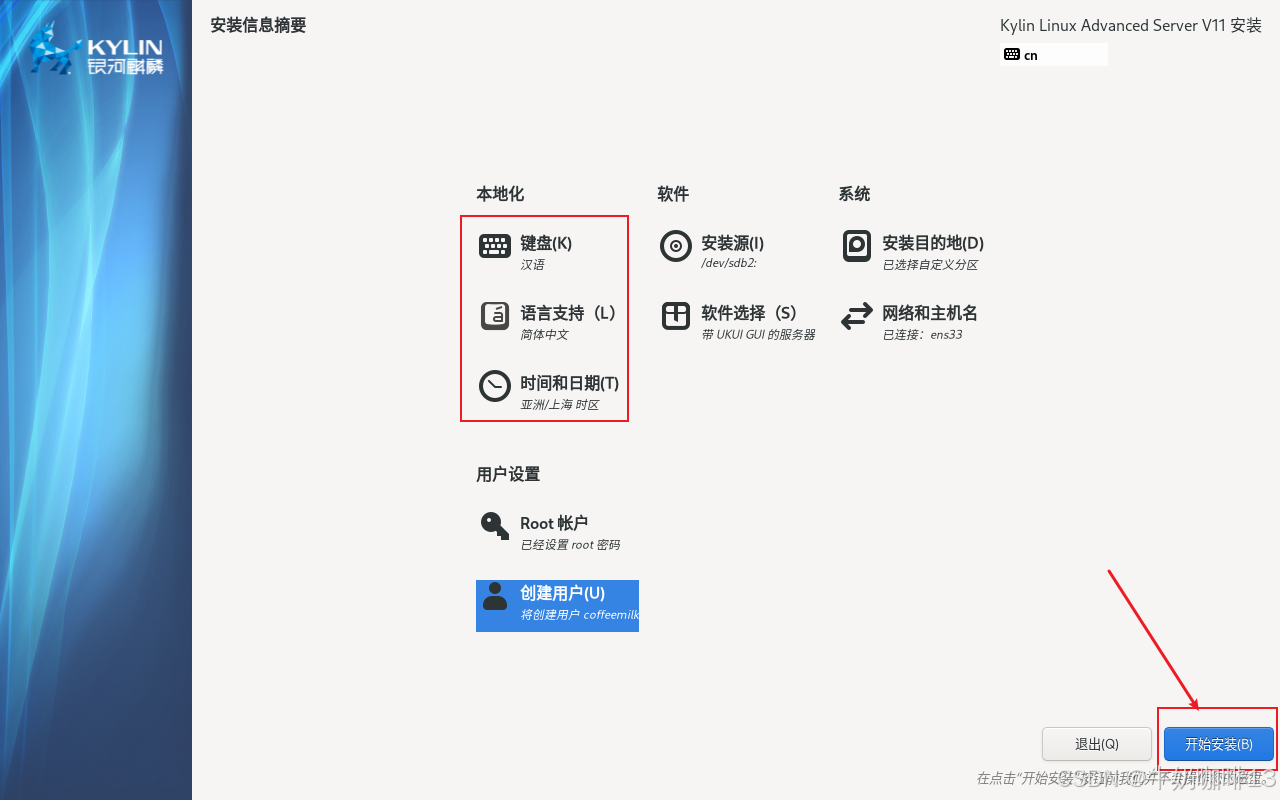This screenshot has height=800, width=1280.
Task: Click the 汉语 keyboard status text
Action: click(533, 265)
